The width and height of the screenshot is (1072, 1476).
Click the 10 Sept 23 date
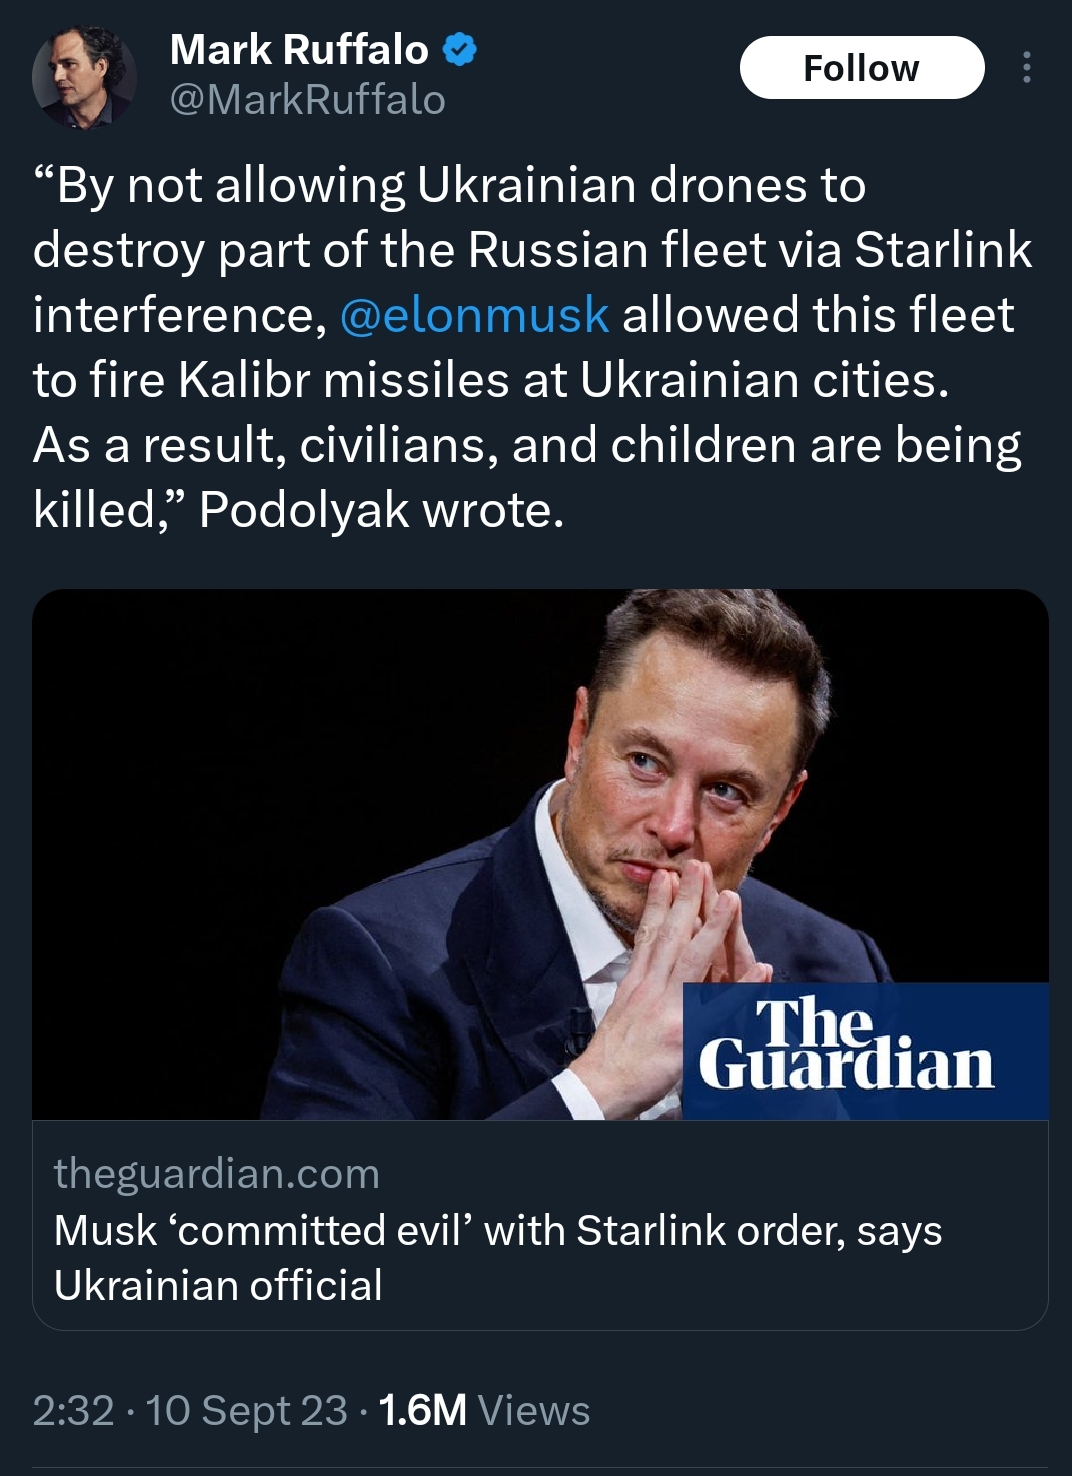pos(246,1411)
